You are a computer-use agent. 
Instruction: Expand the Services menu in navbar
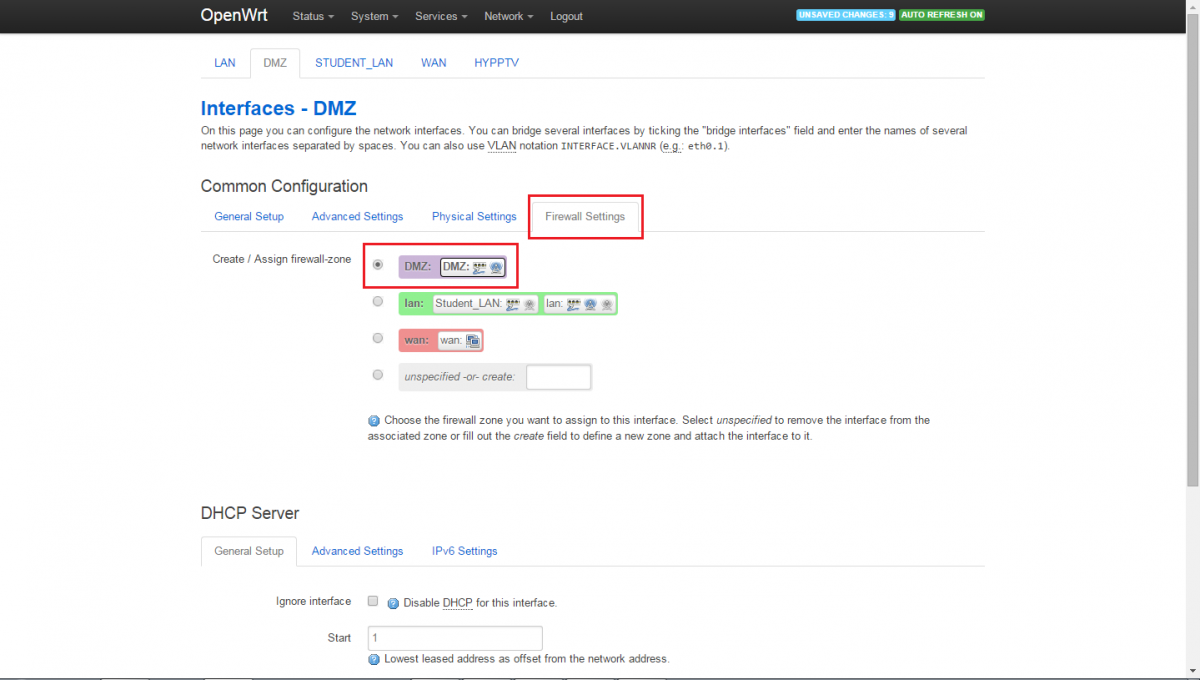(x=441, y=16)
